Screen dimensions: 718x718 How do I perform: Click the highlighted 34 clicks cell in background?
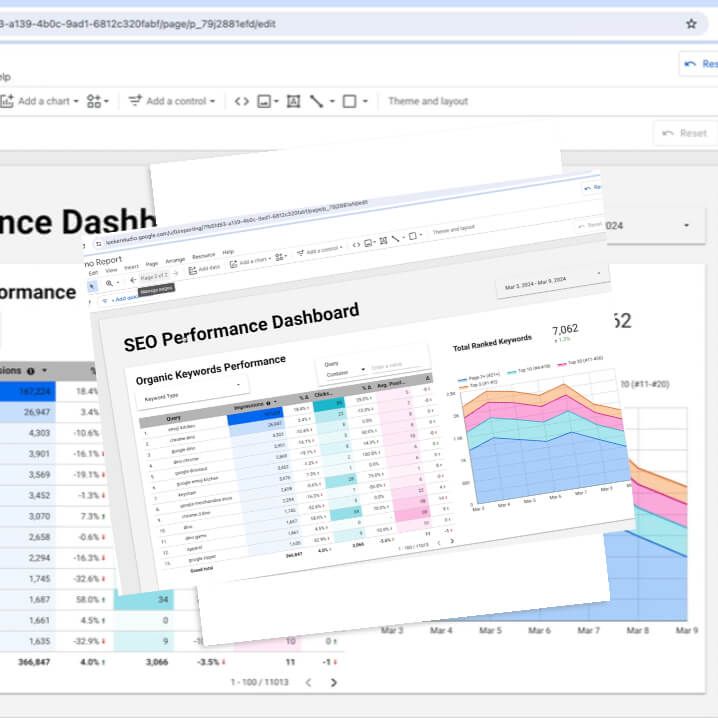144,599
